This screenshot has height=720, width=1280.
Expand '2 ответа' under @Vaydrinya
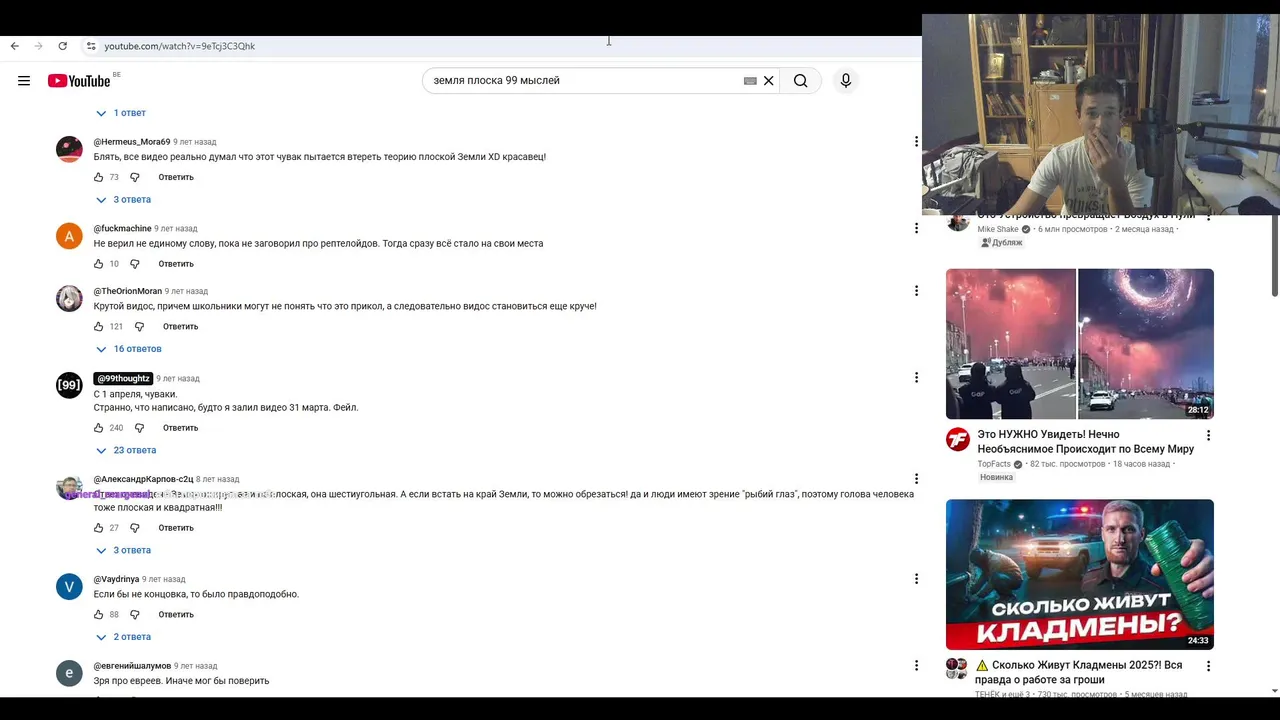pyautogui.click(x=123, y=637)
